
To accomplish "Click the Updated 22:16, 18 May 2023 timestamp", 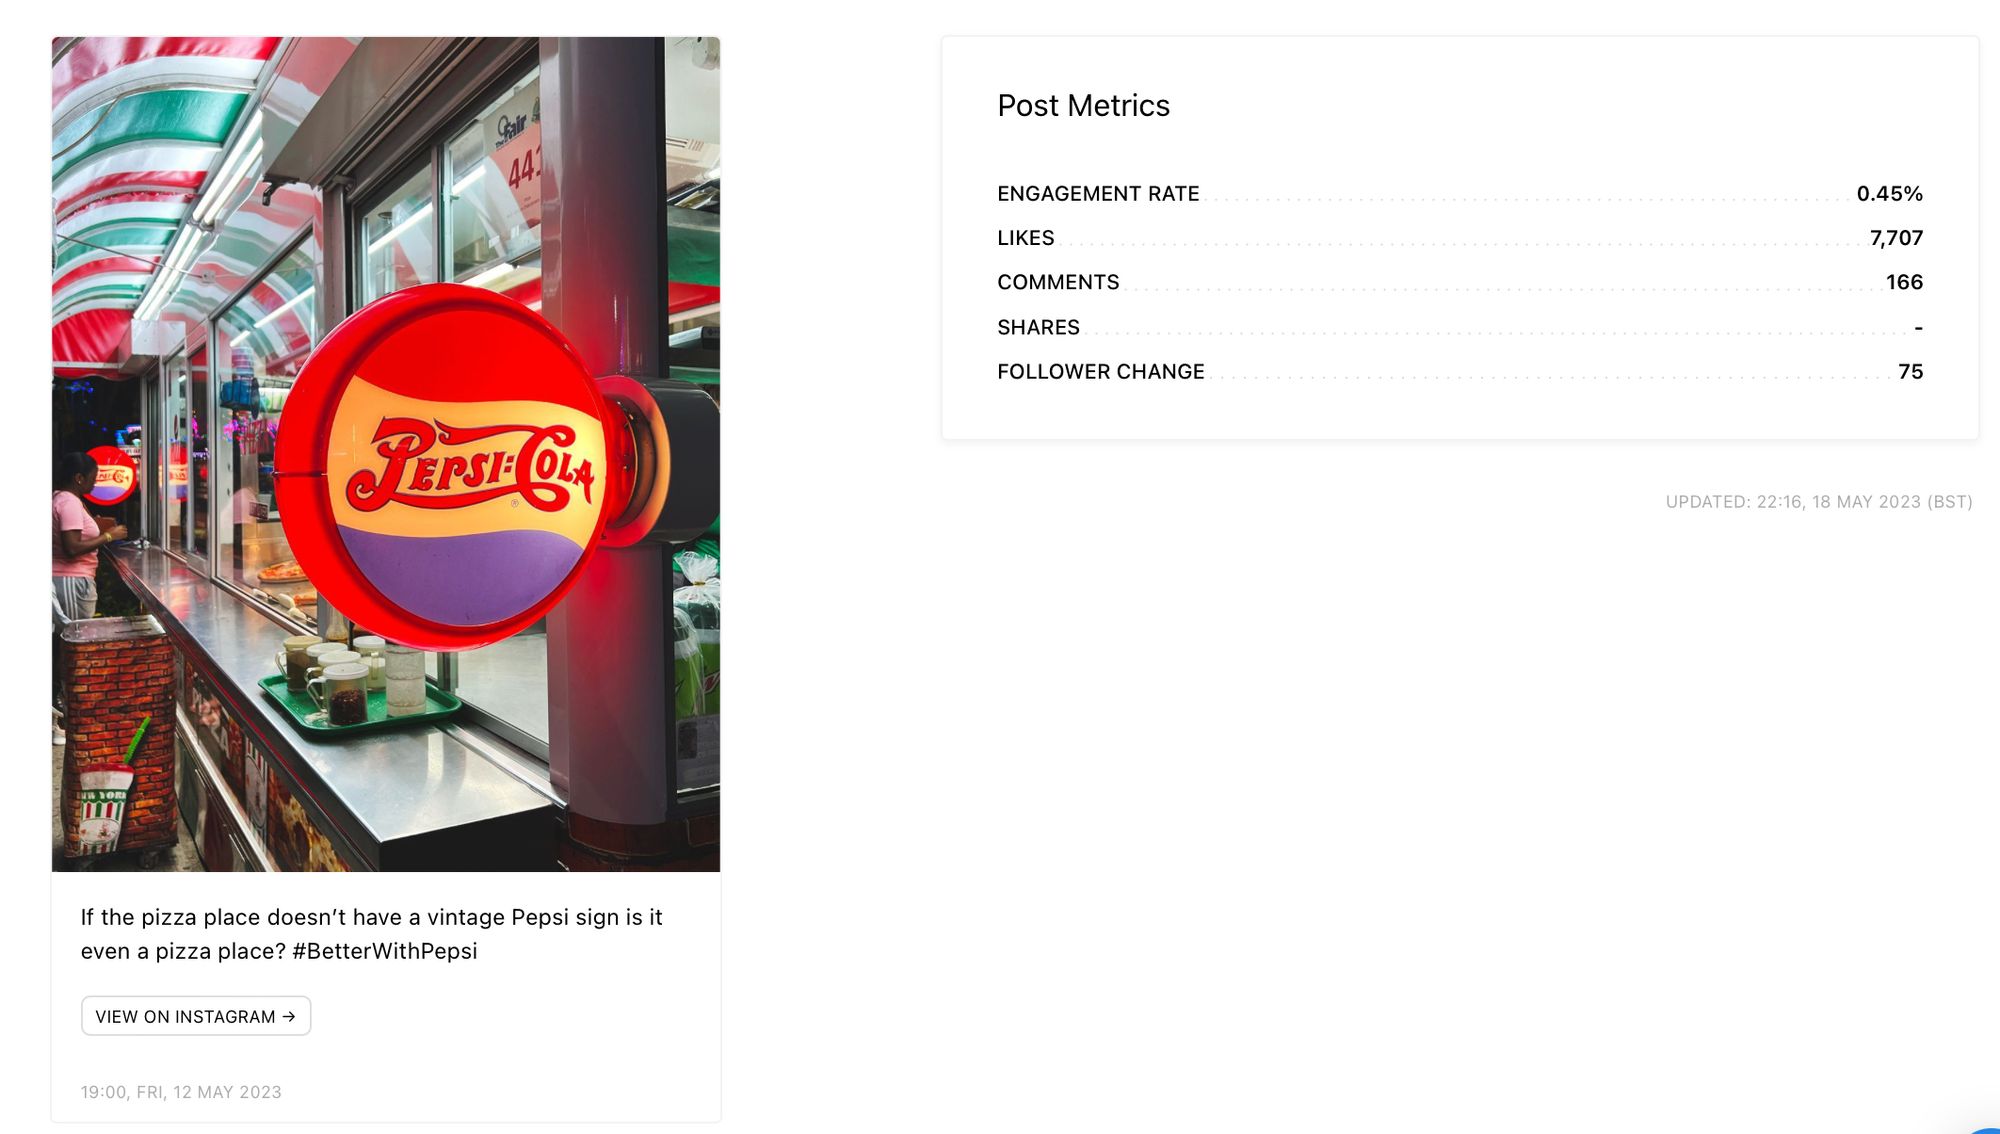I will (x=1819, y=502).
